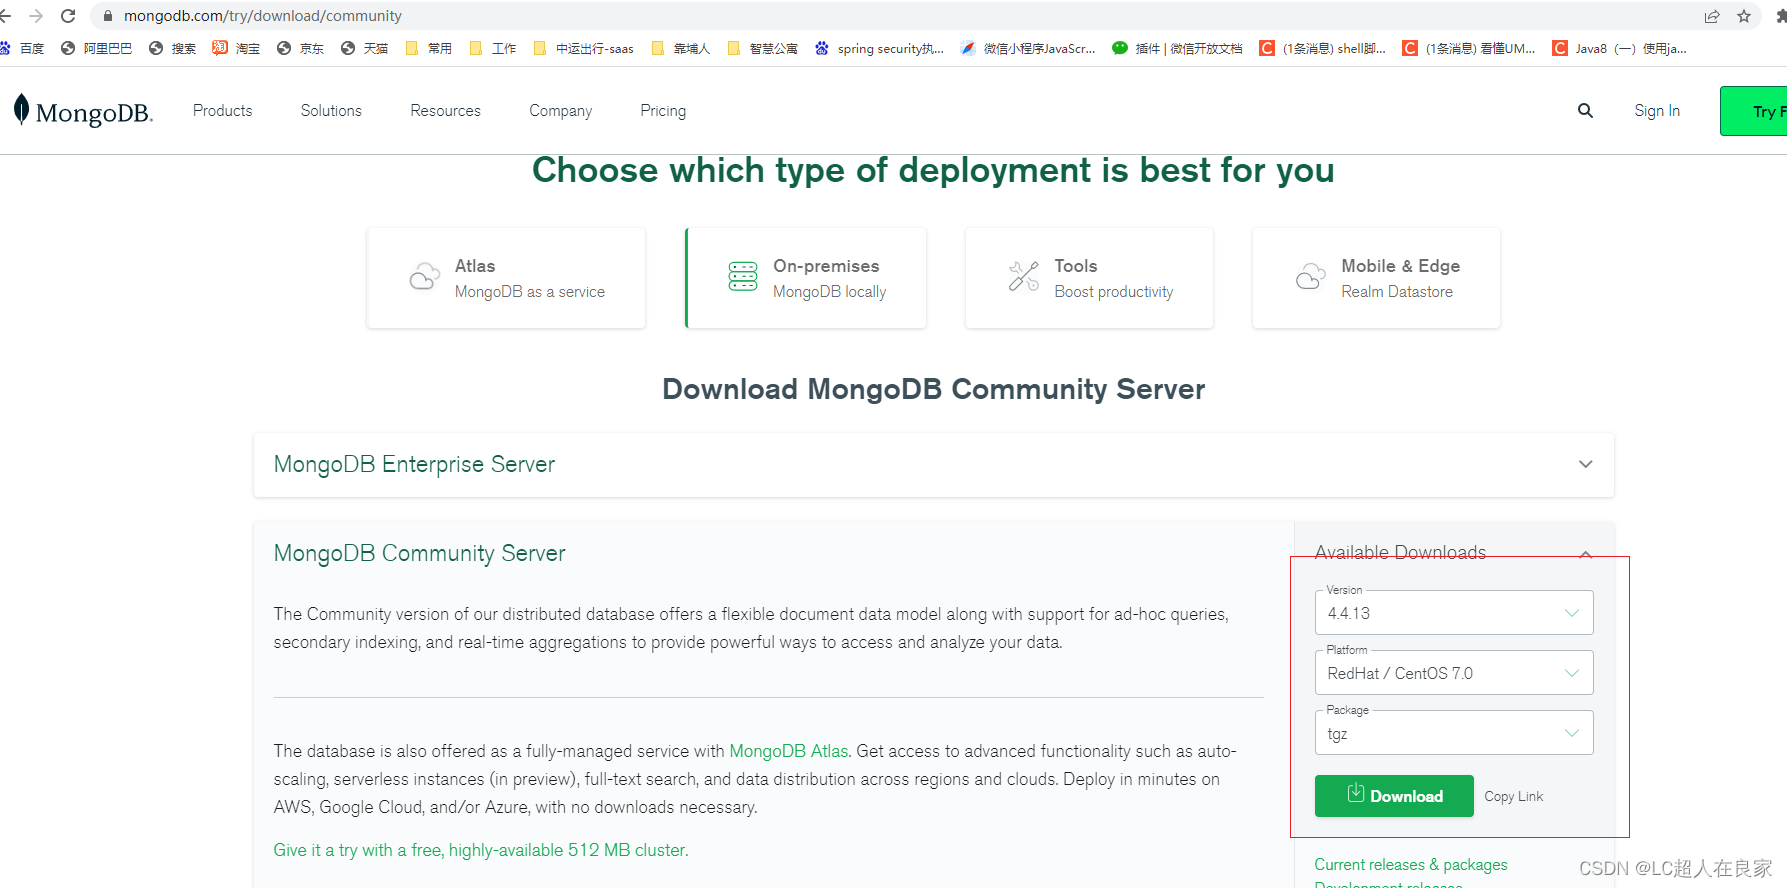1787x888 pixels.
Task: Go to the Pricing page
Action: (x=663, y=111)
